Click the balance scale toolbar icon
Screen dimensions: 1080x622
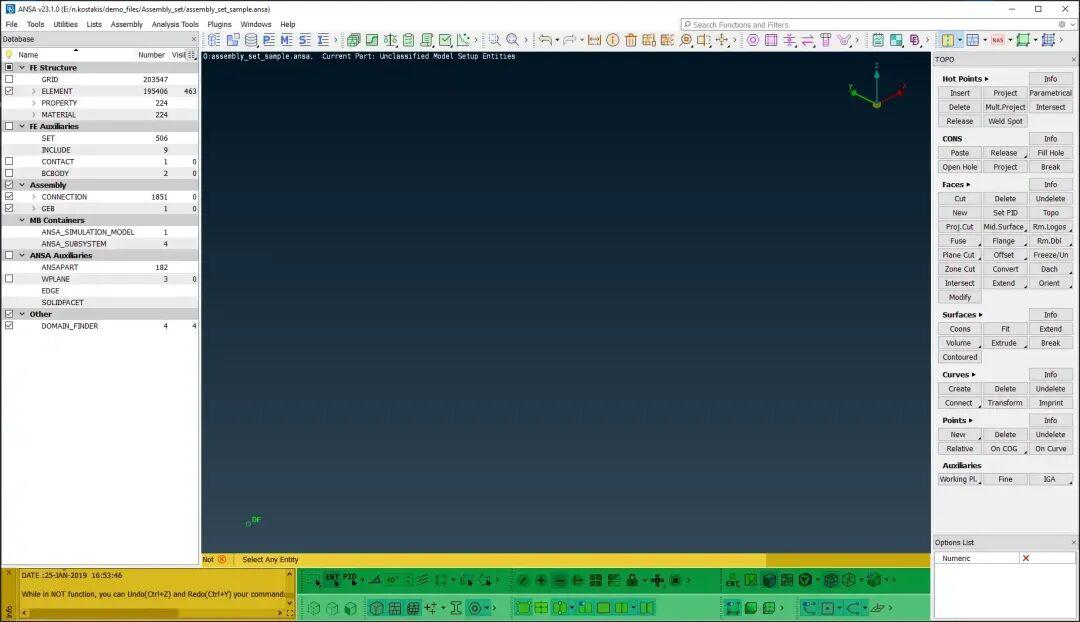391,40
